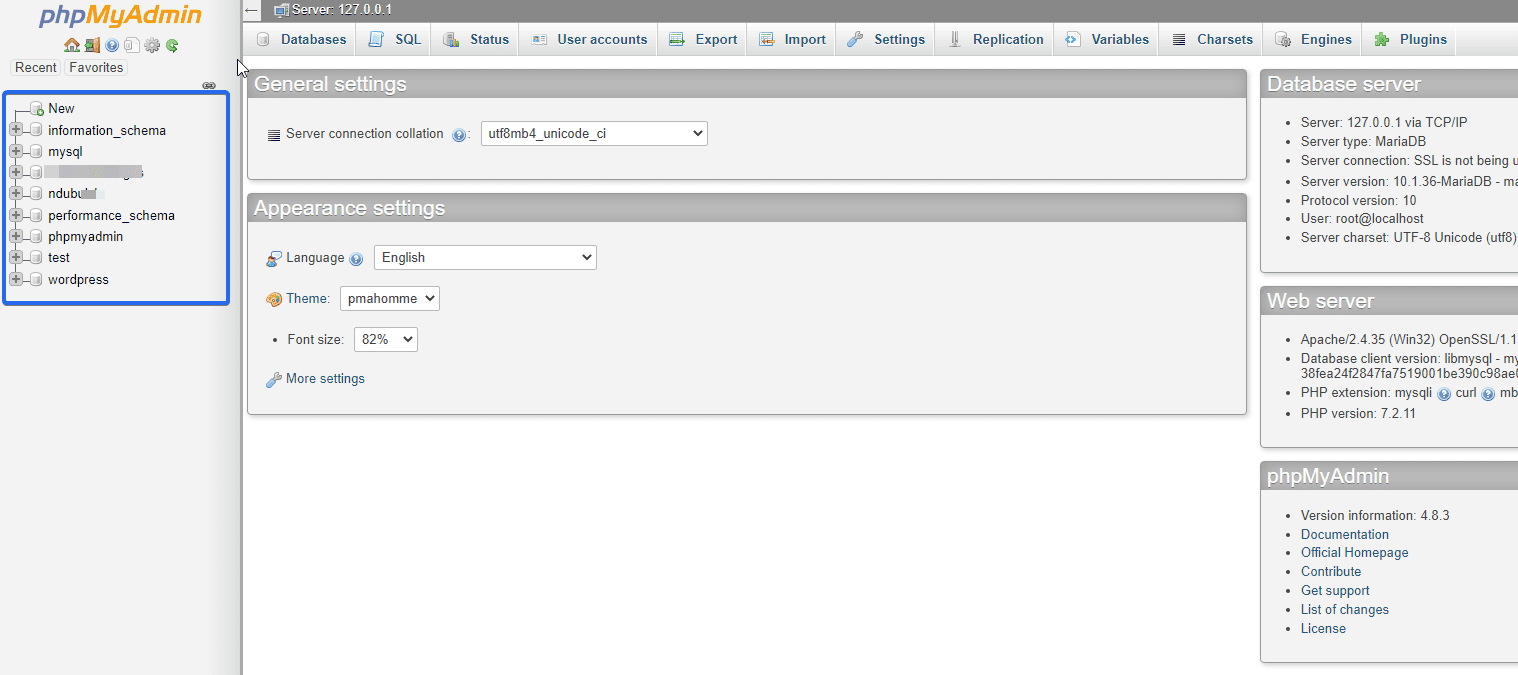
Task: Open the Server connection collation dropdown
Action: [594, 133]
